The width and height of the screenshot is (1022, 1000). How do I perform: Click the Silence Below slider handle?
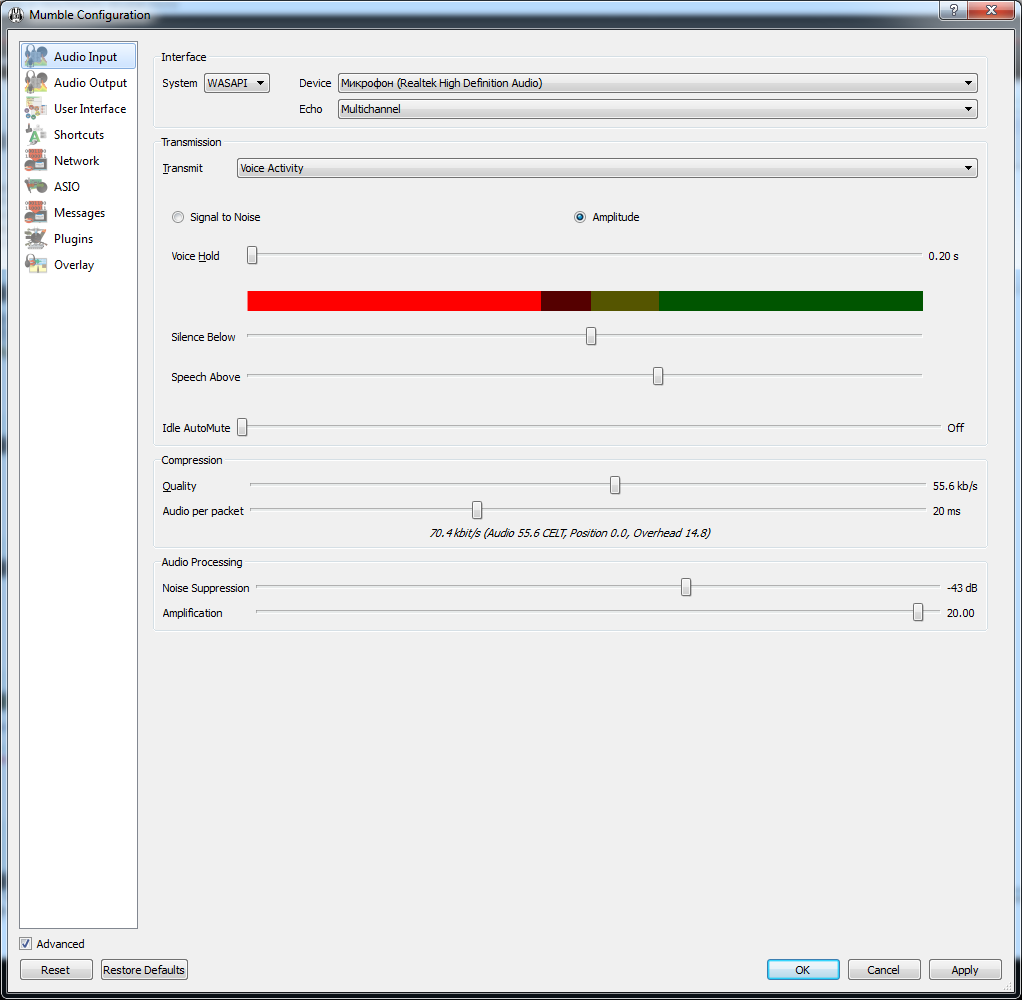(x=591, y=336)
